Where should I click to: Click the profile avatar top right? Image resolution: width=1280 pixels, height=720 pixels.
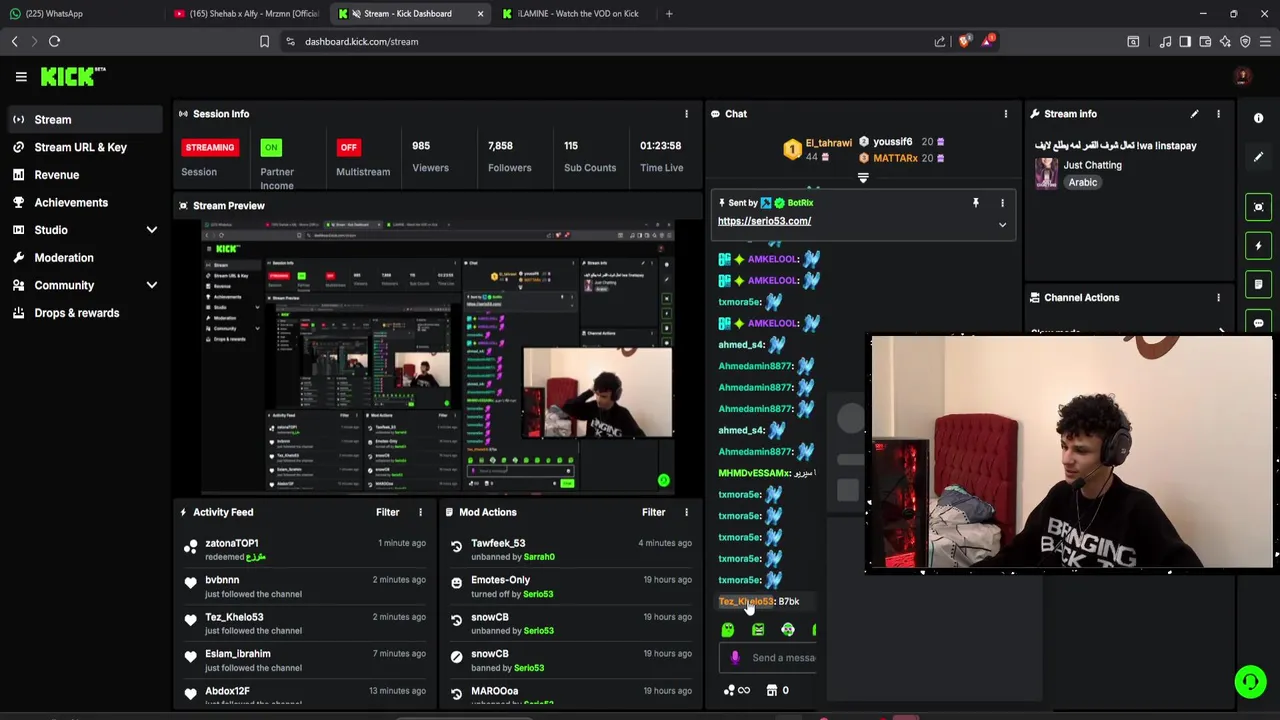click(x=1242, y=76)
